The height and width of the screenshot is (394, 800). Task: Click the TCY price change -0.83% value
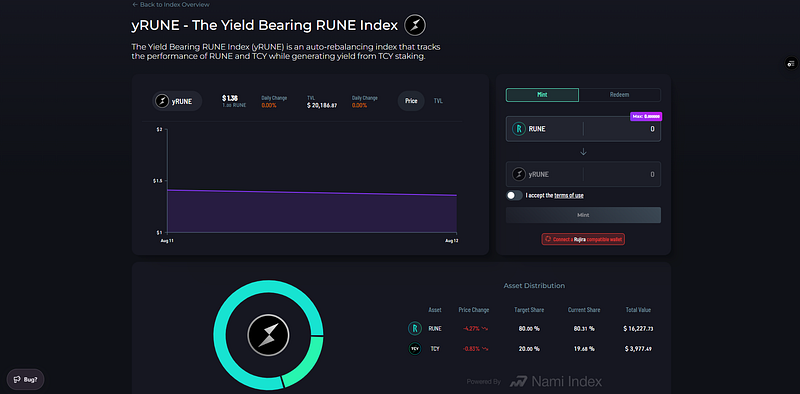point(476,349)
